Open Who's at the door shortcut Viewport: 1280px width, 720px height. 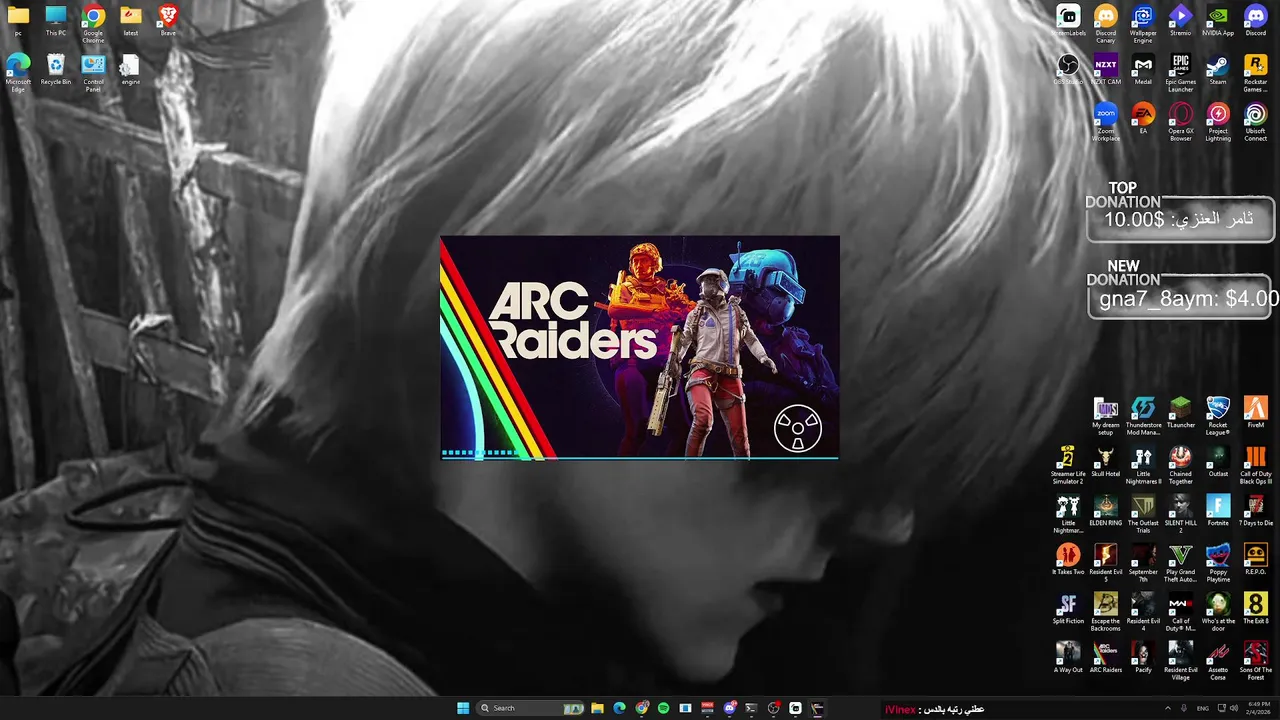pyautogui.click(x=1218, y=611)
